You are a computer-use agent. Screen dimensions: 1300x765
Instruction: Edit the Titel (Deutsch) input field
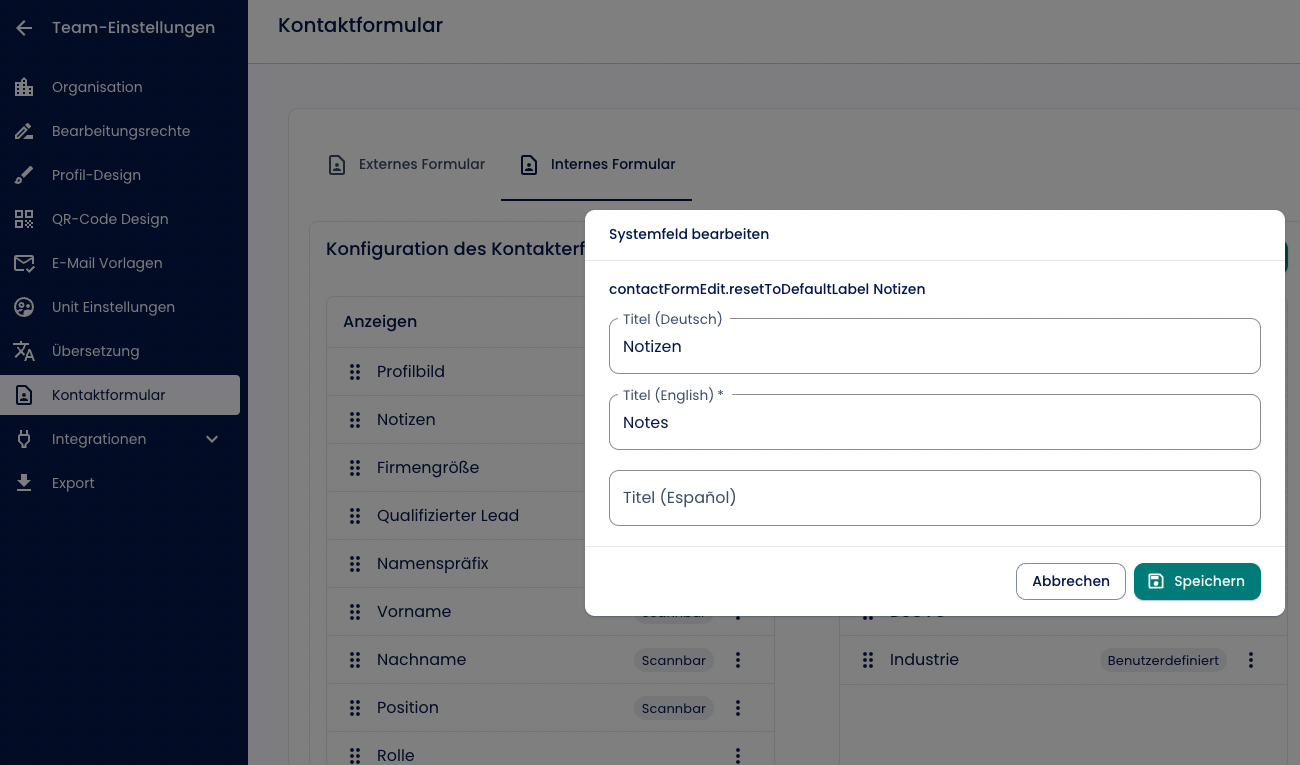pos(935,346)
